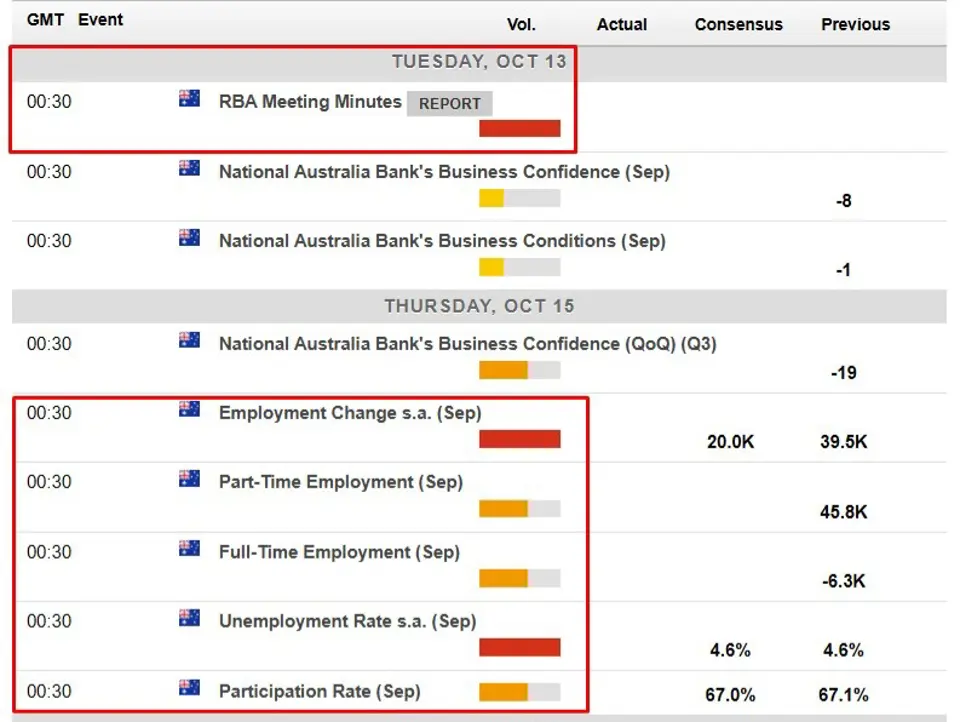Click orange volatility bar for Part-Time Employment

pos(520,509)
